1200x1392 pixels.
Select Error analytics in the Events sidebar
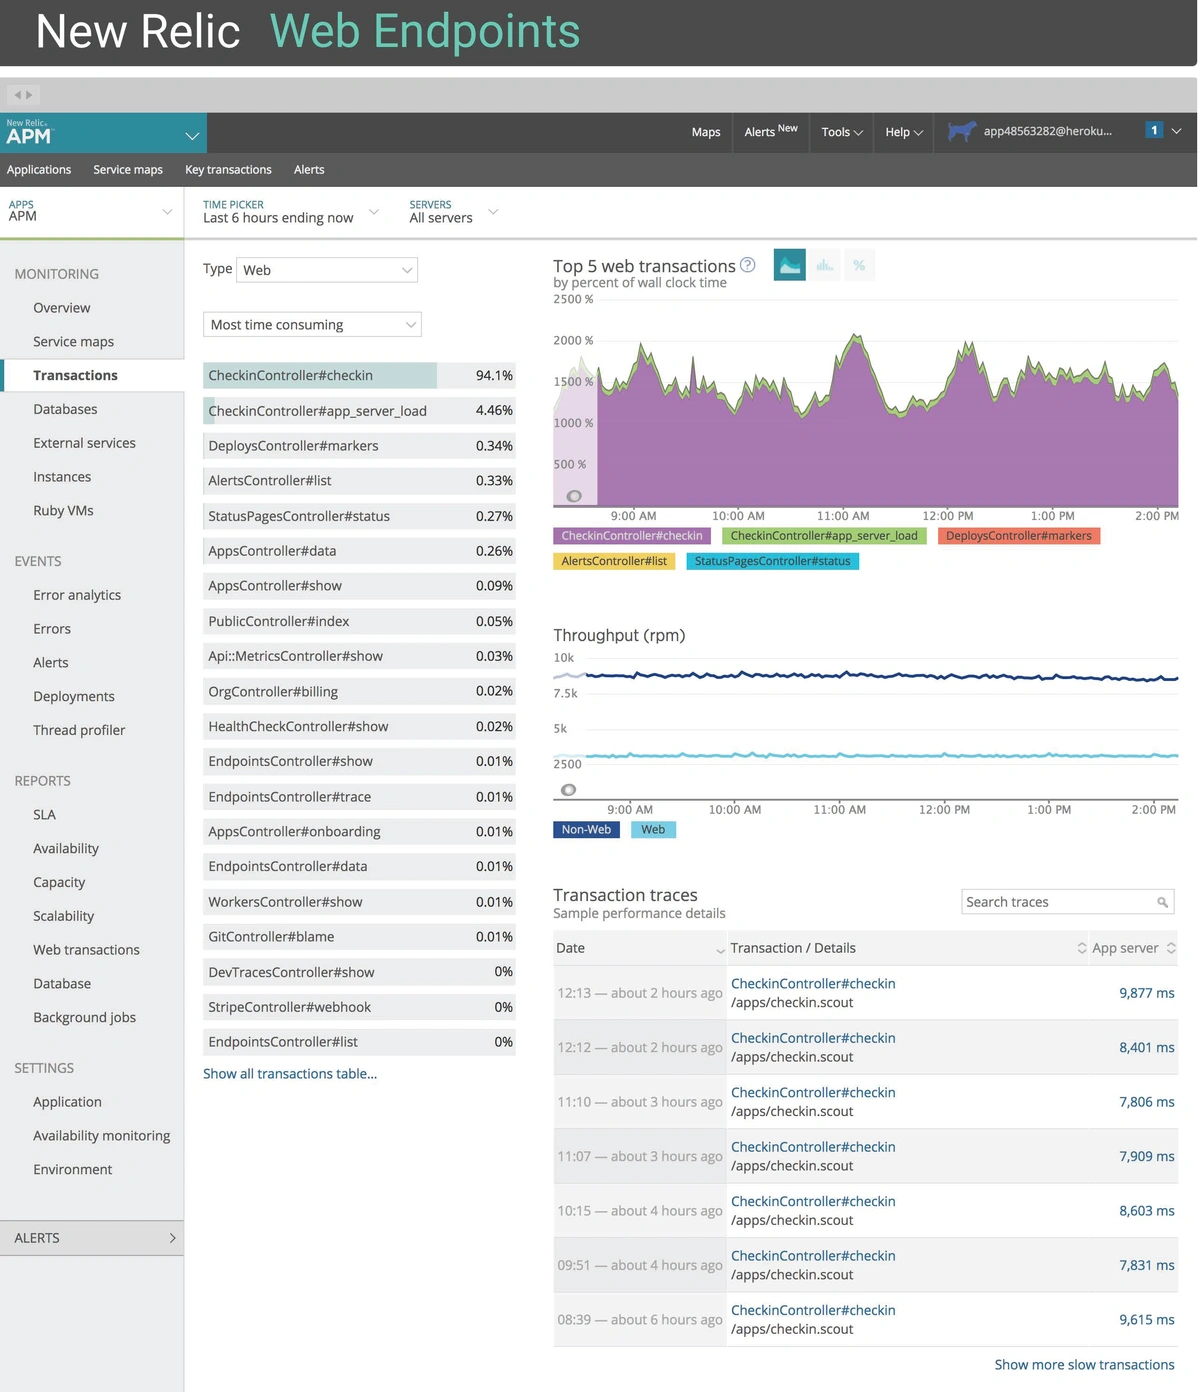(77, 595)
